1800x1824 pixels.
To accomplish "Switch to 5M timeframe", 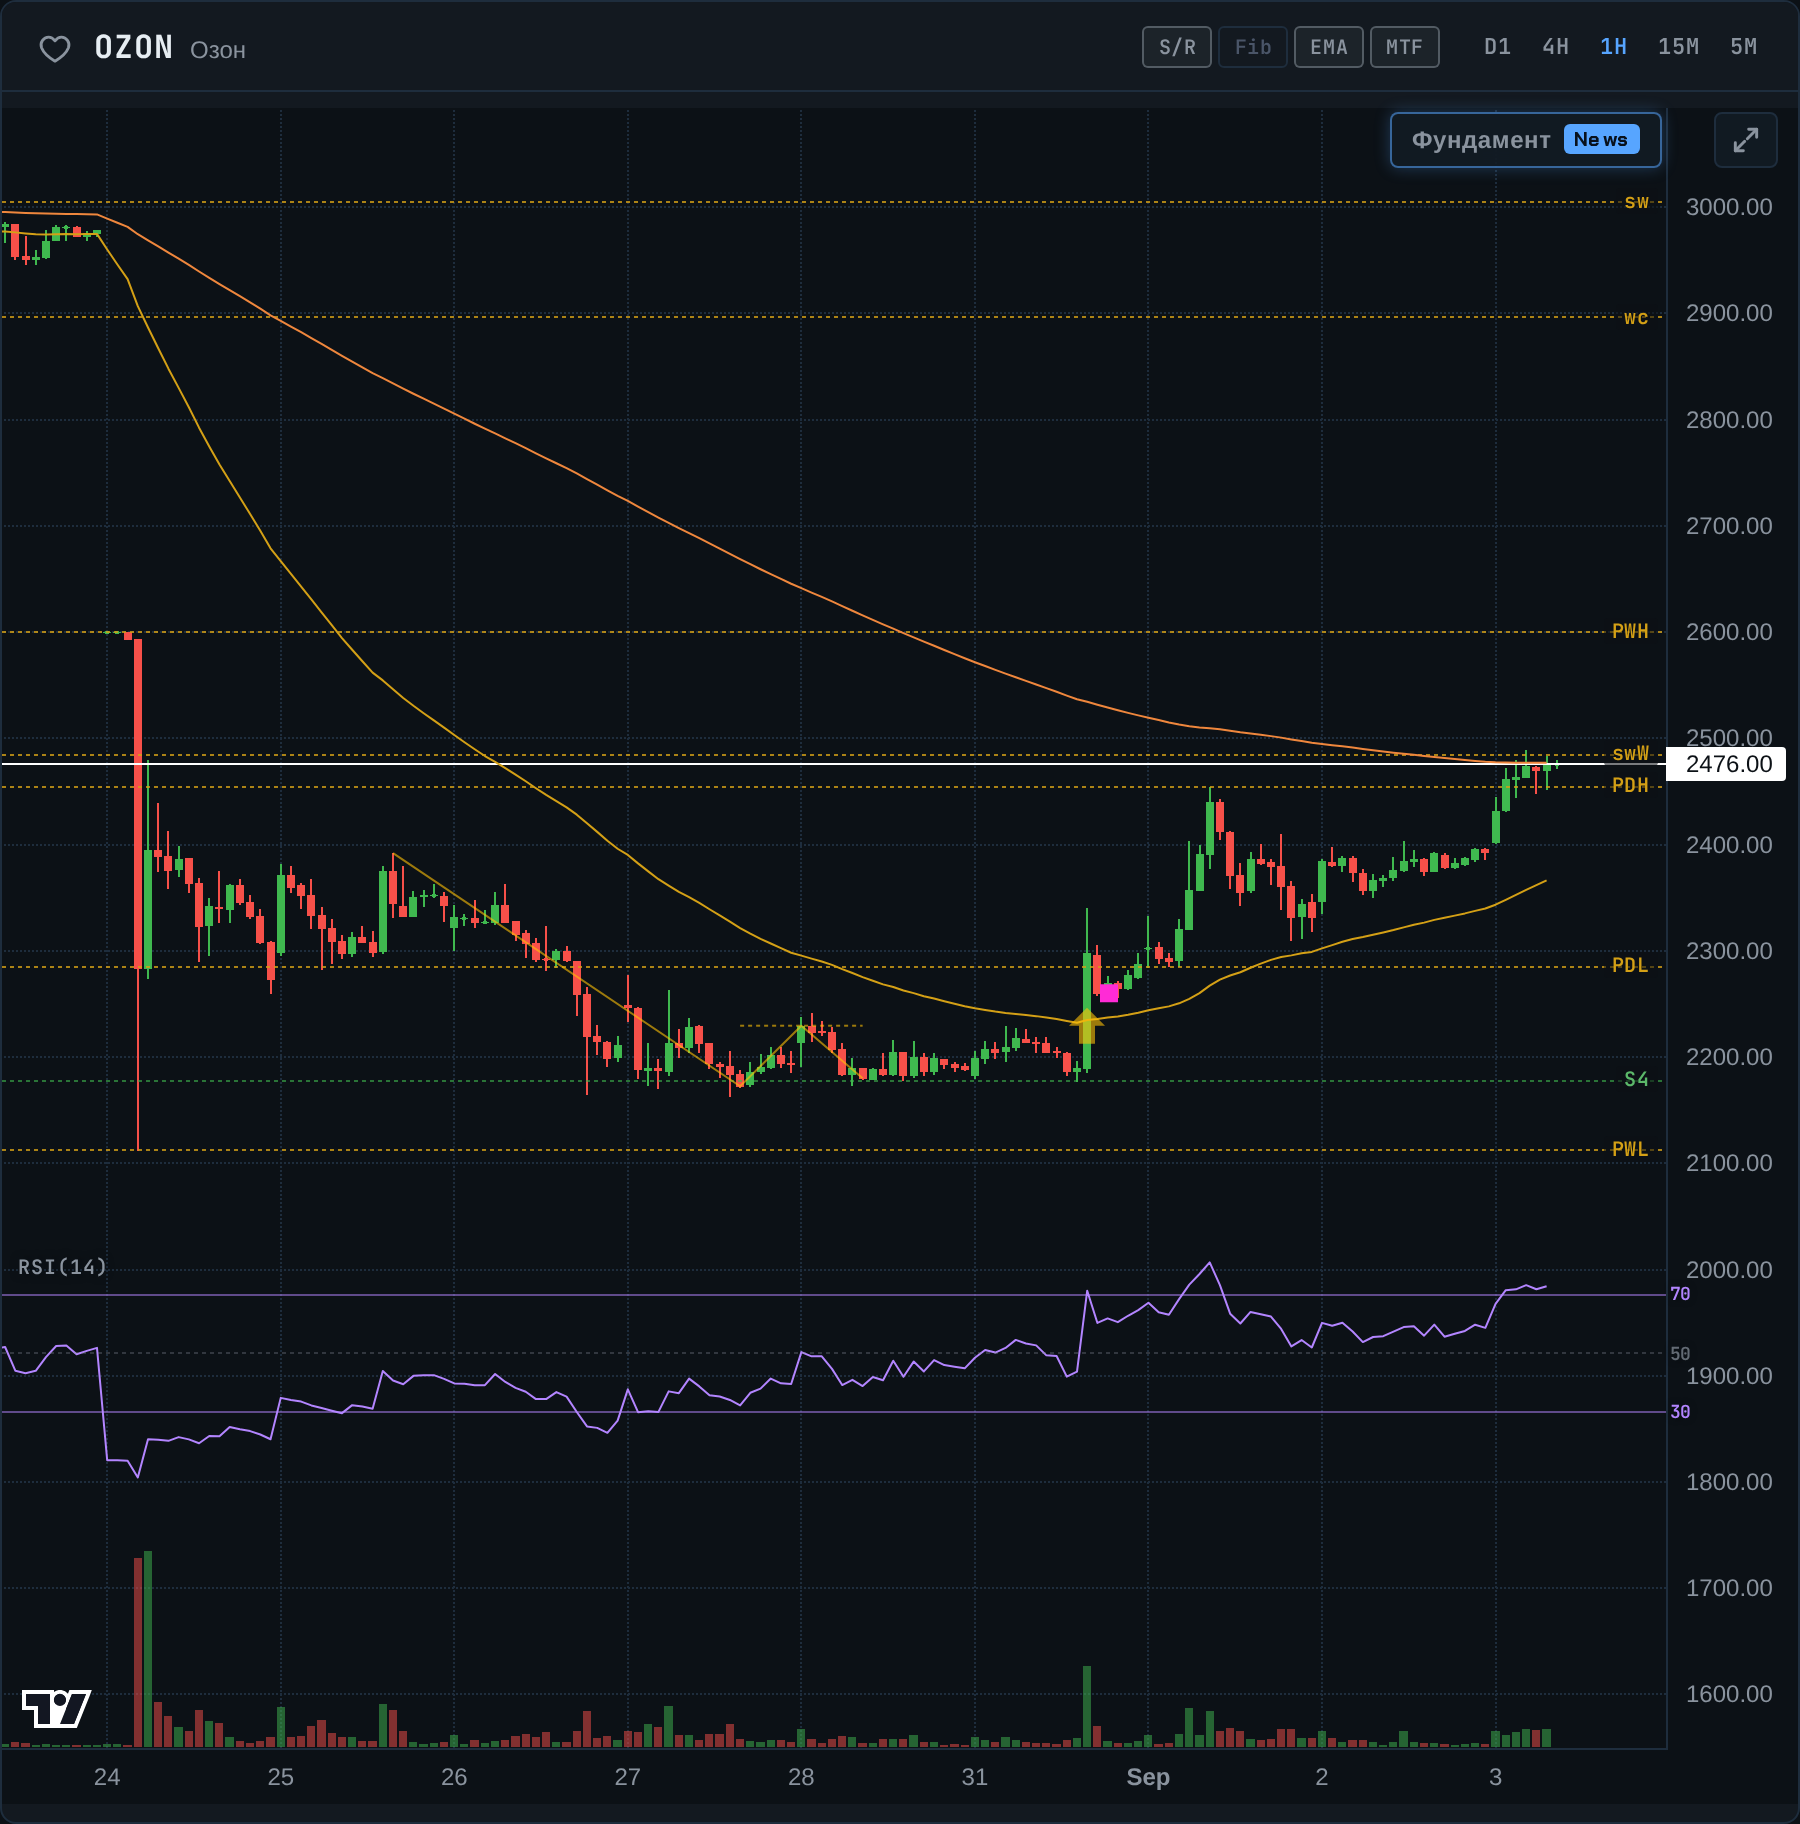I will coord(1743,47).
